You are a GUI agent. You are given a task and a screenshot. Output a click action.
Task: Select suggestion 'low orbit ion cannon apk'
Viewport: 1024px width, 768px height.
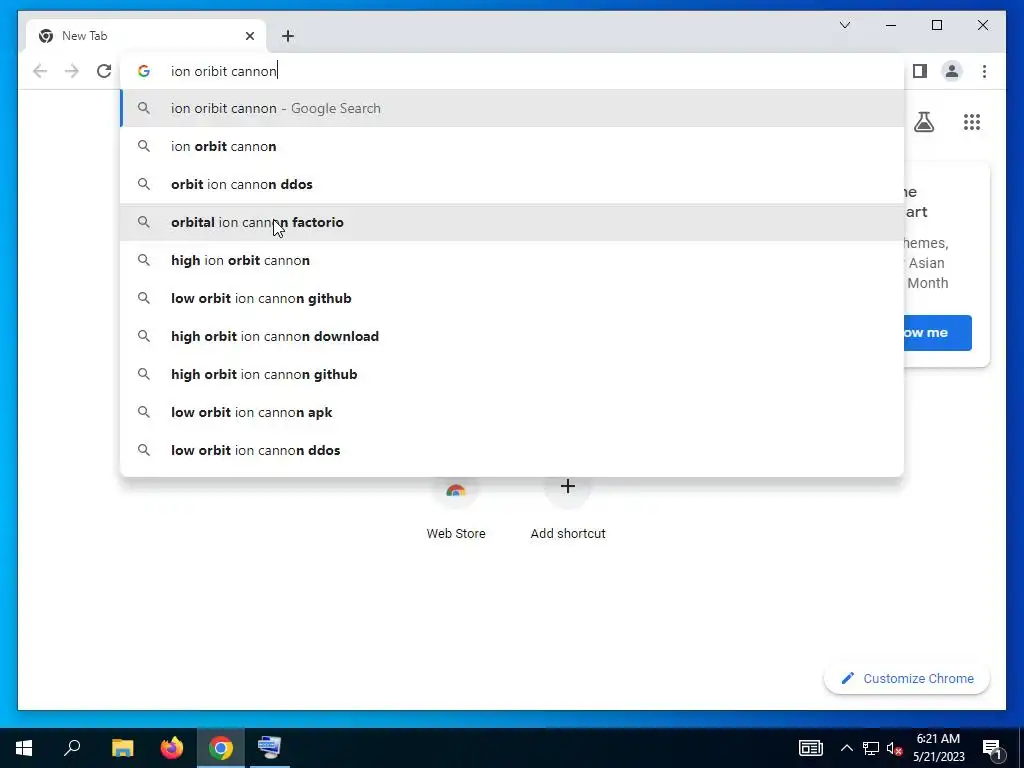[513, 412]
